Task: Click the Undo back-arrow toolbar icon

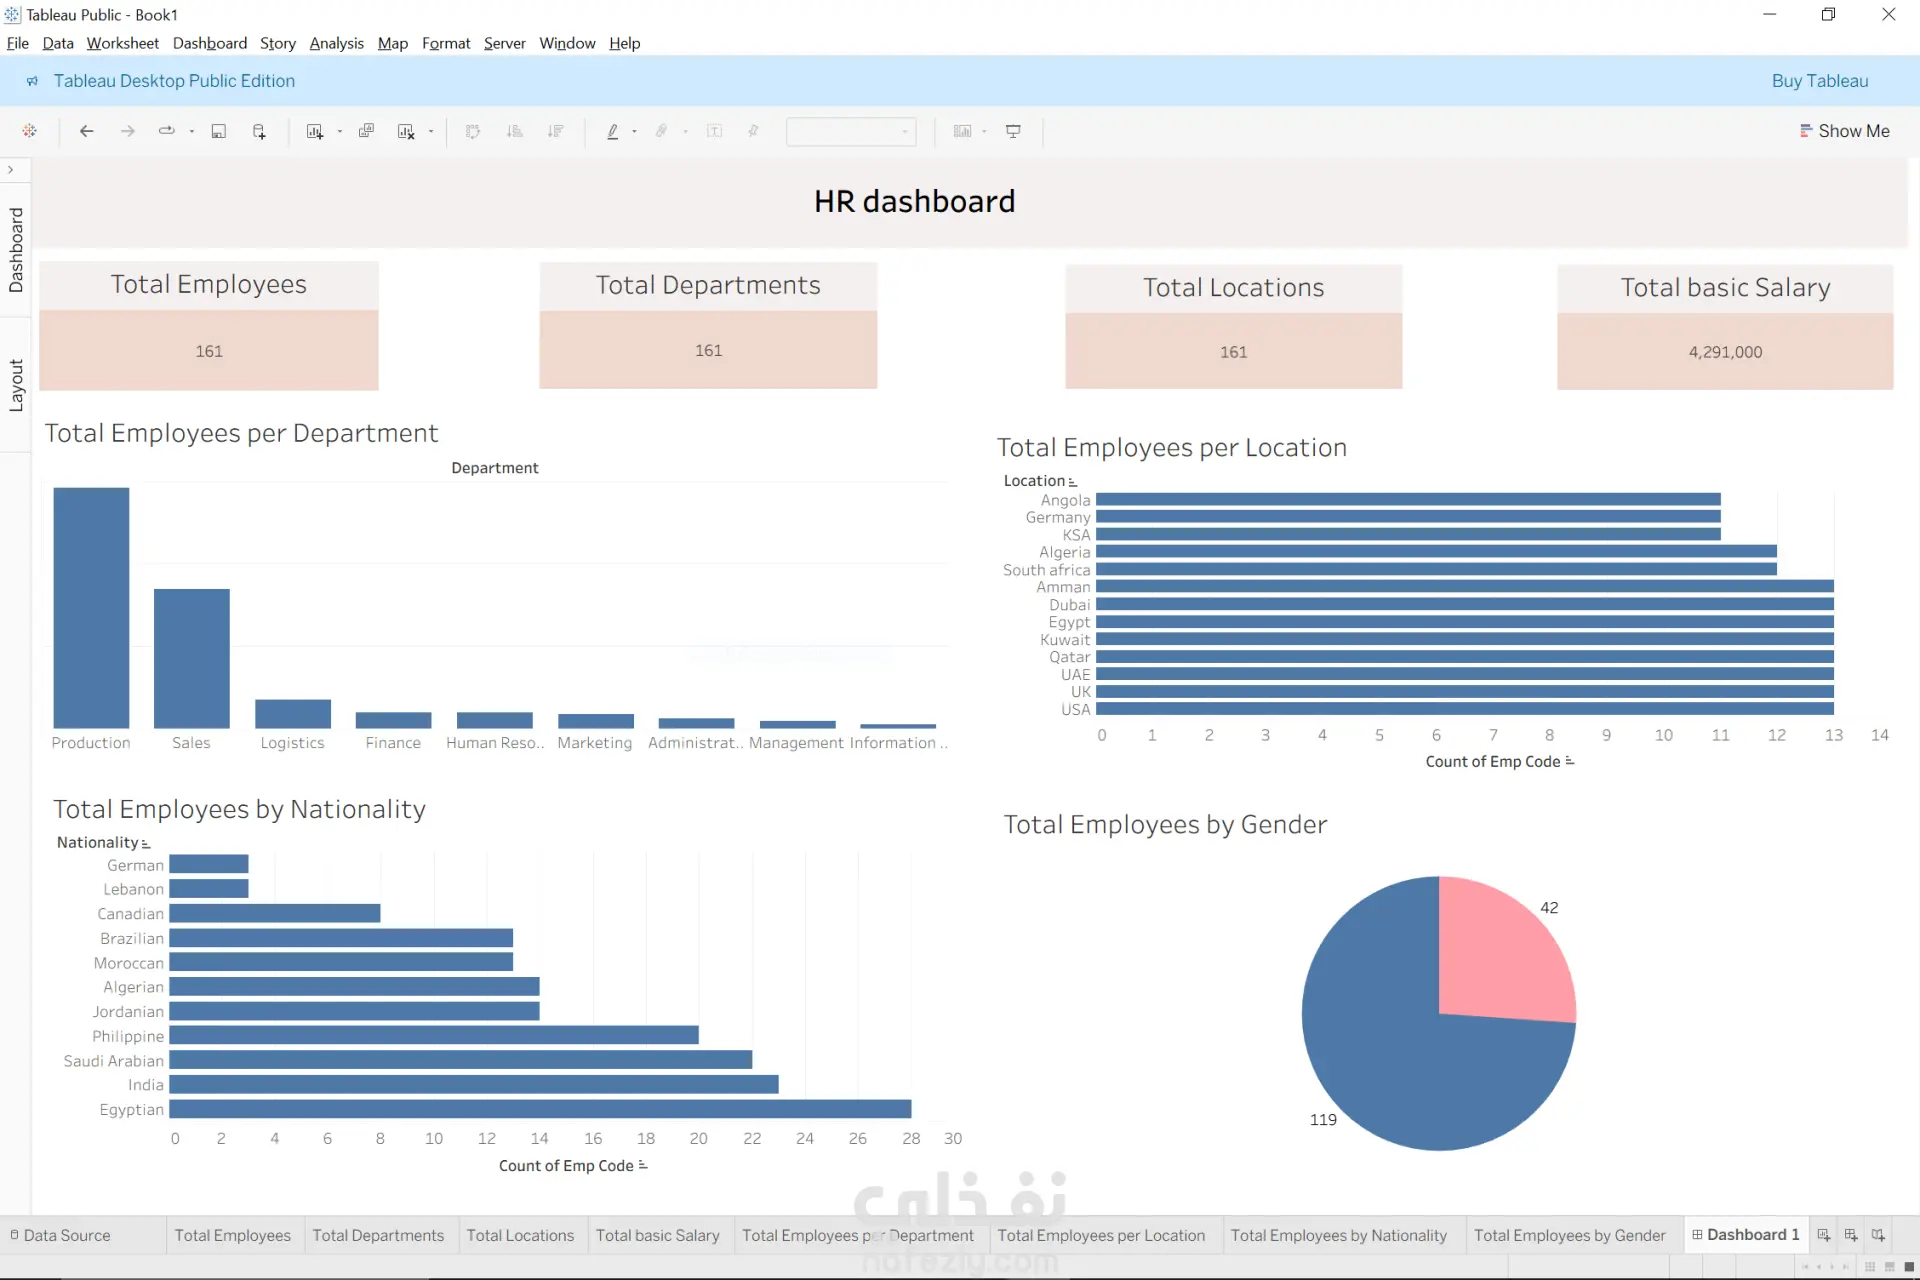Action: pos(87,131)
